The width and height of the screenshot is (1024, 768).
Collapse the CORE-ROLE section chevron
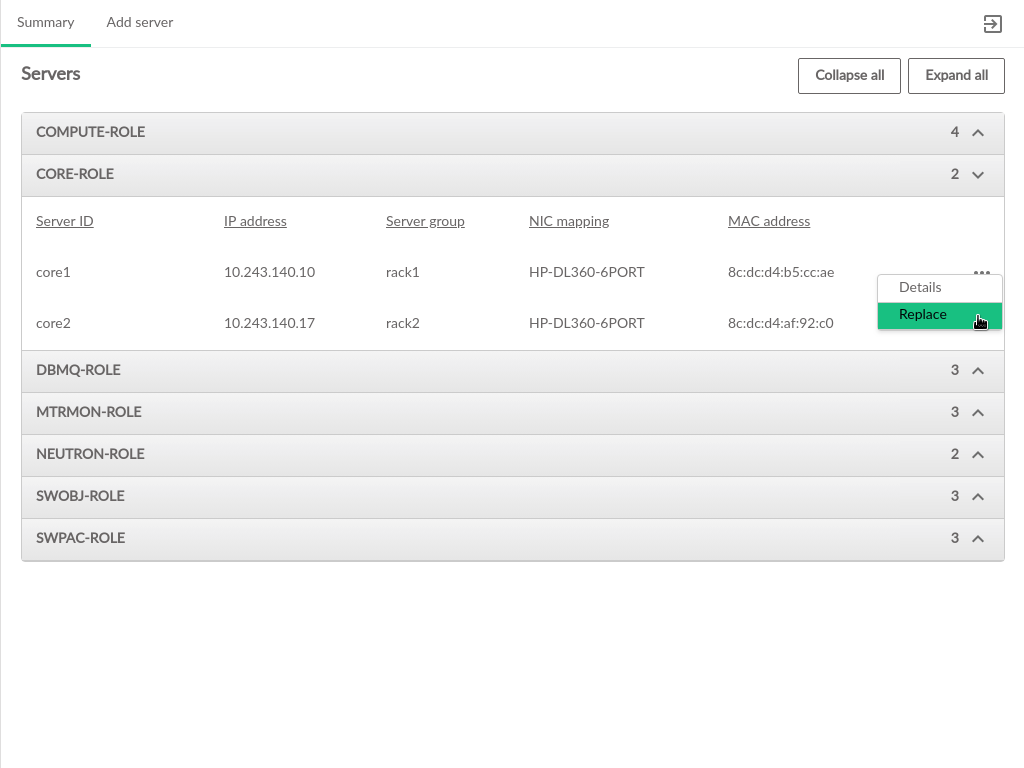click(x=978, y=175)
